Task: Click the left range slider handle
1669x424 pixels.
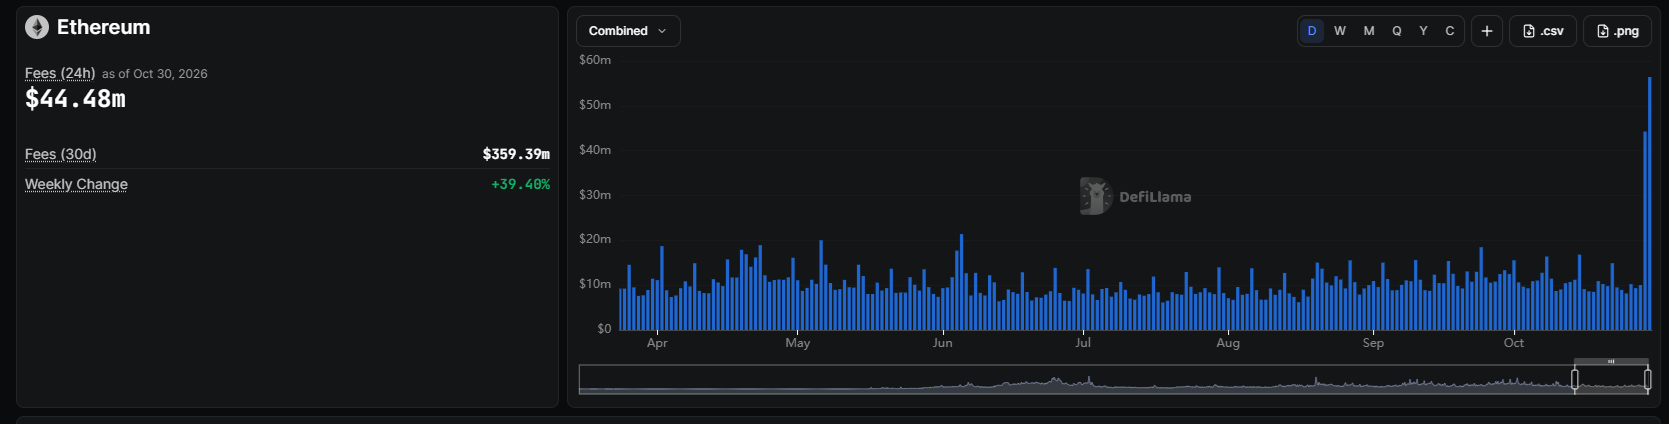Action: tap(1575, 379)
